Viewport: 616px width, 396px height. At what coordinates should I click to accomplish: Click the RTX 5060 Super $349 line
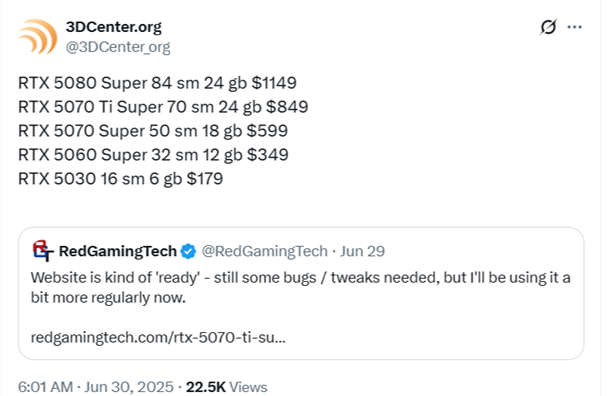coord(153,155)
